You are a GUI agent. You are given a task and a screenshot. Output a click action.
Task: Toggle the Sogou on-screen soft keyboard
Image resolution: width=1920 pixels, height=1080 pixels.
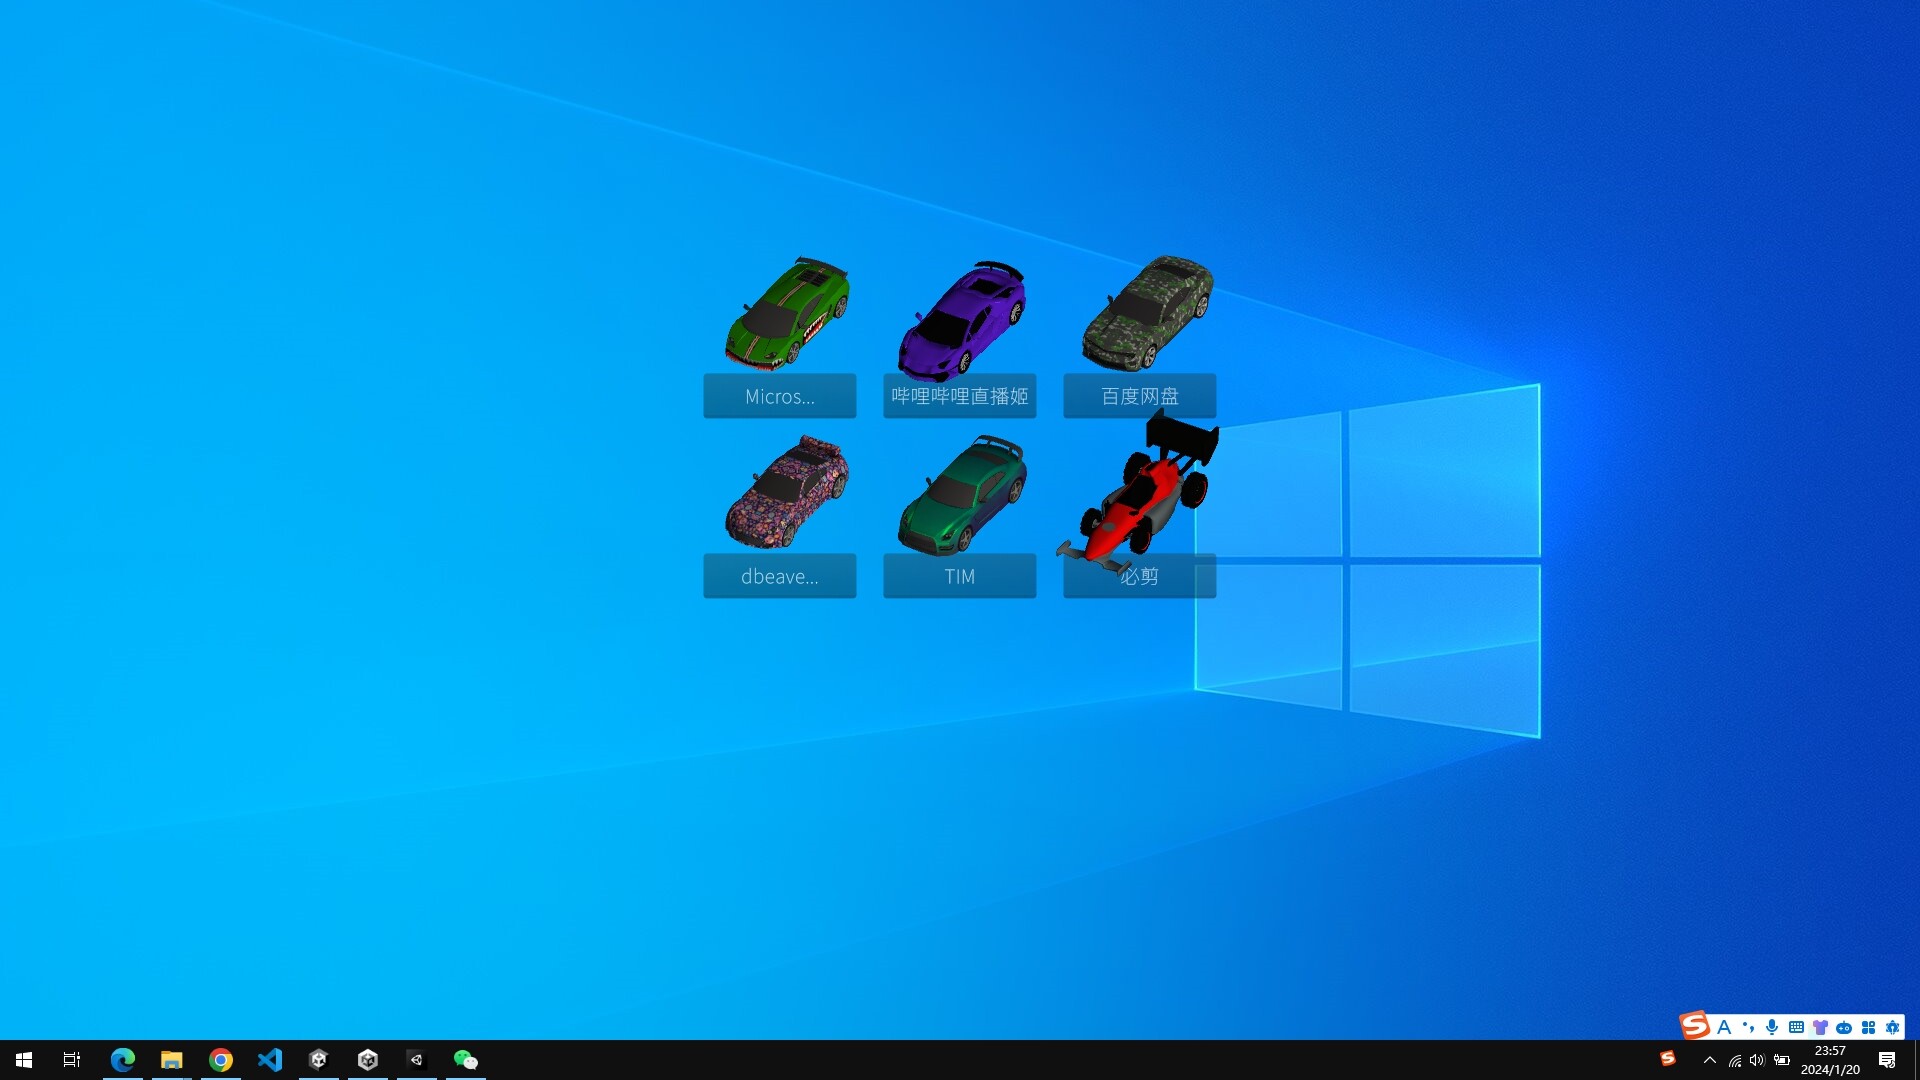tap(1797, 1027)
